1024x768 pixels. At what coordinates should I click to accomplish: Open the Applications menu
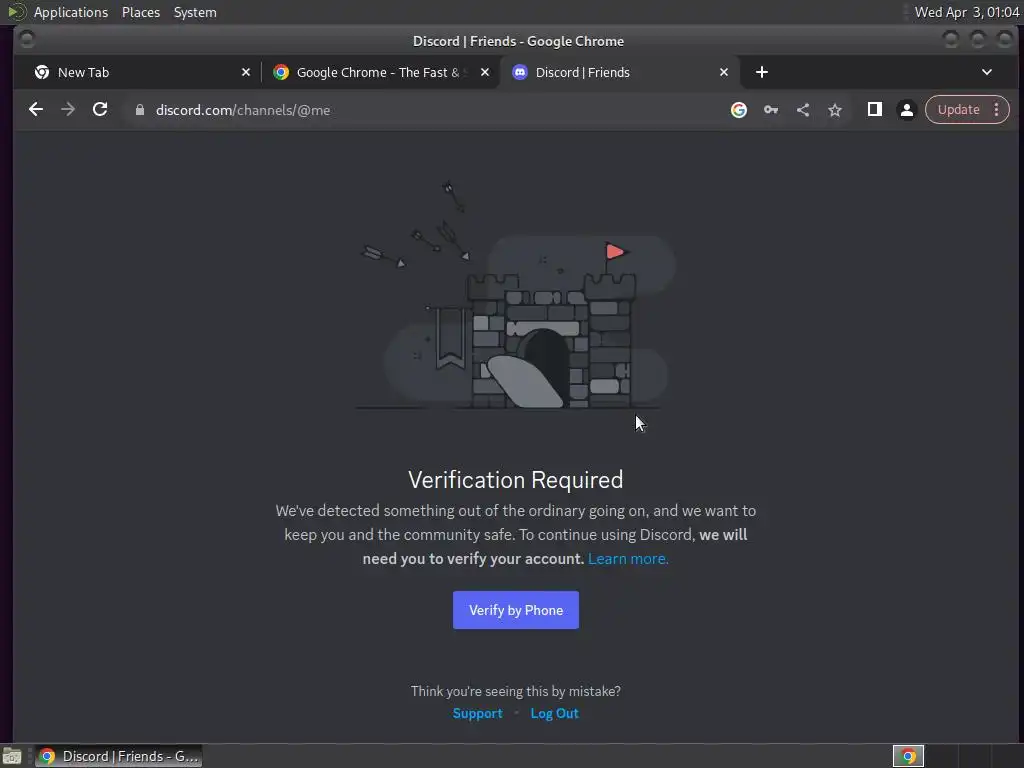[71, 12]
